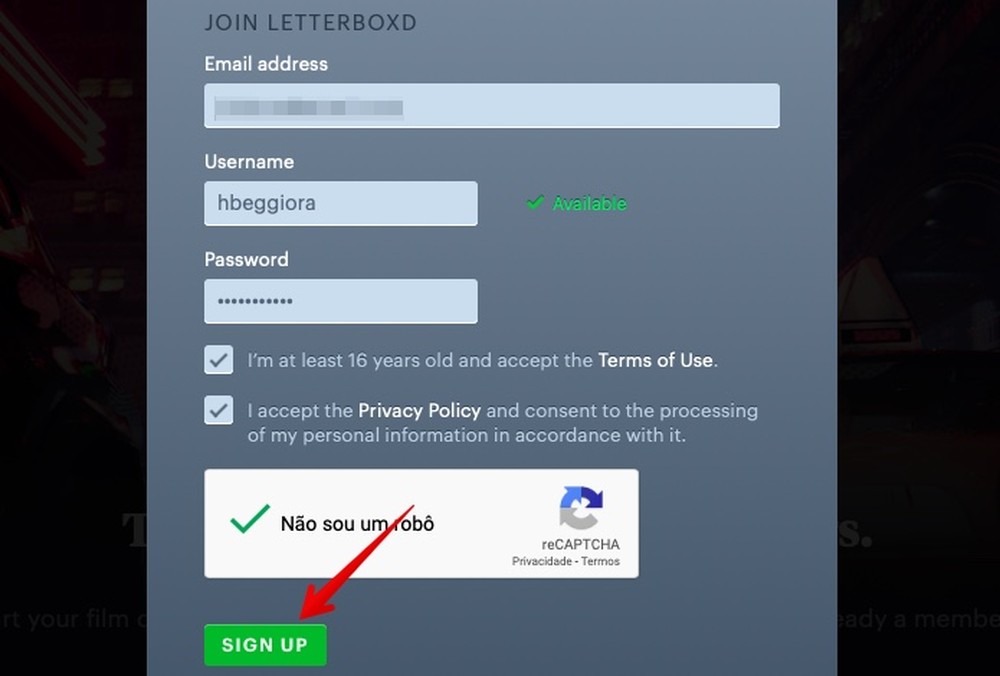Image resolution: width=1000 pixels, height=676 pixels.
Task: Click the "Password" field label
Action: tap(246, 259)
